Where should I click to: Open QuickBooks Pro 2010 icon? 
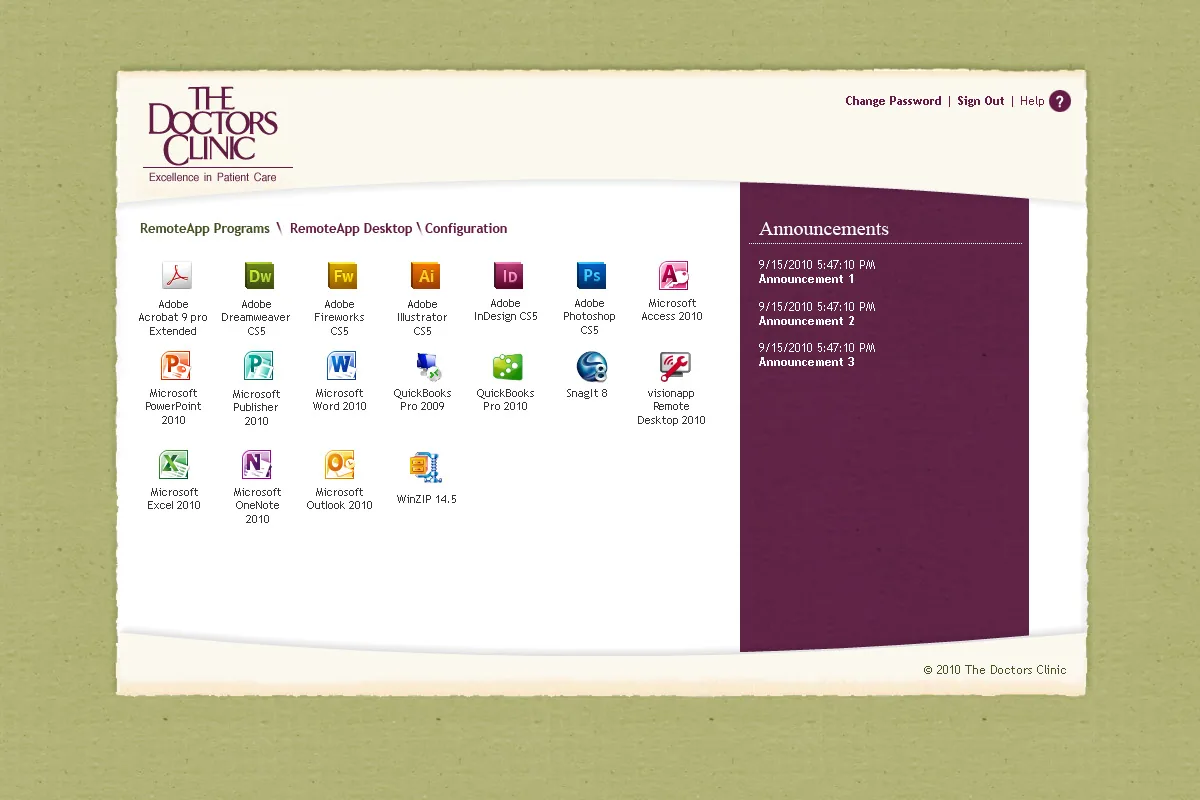tap(508, 366)
